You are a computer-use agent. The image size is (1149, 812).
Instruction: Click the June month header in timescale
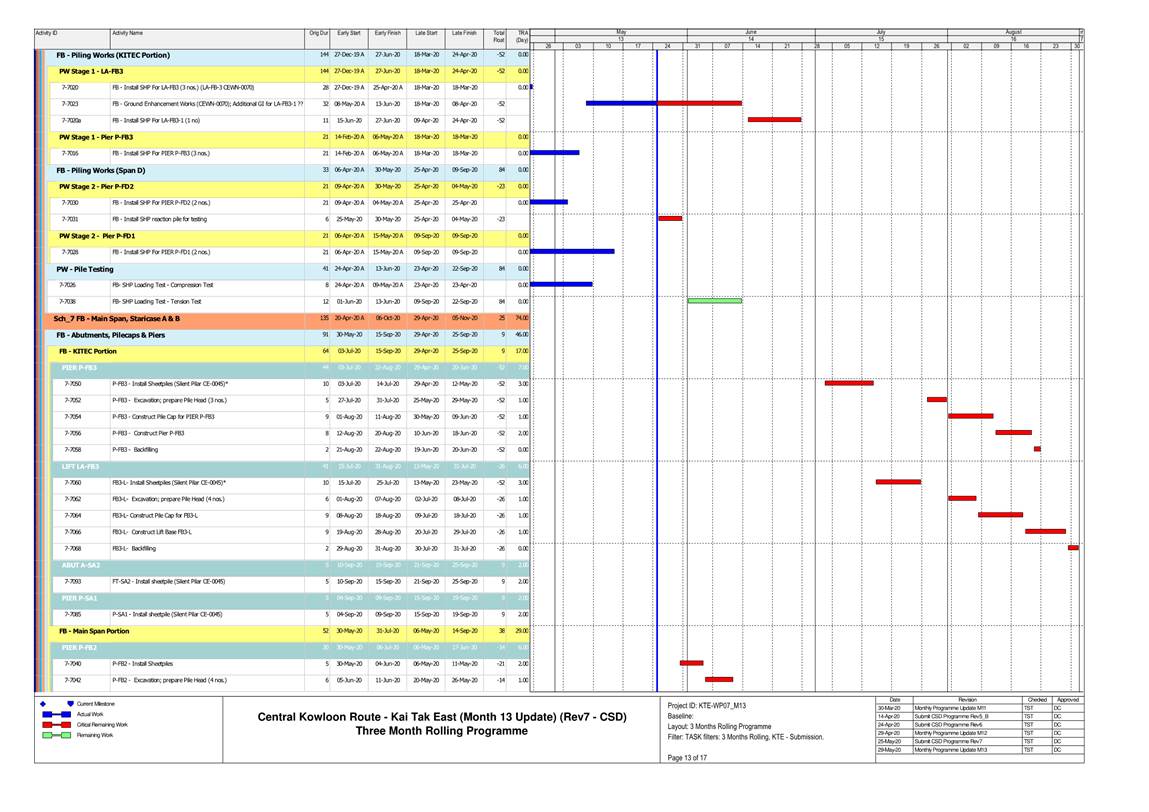tap(750, 31)
